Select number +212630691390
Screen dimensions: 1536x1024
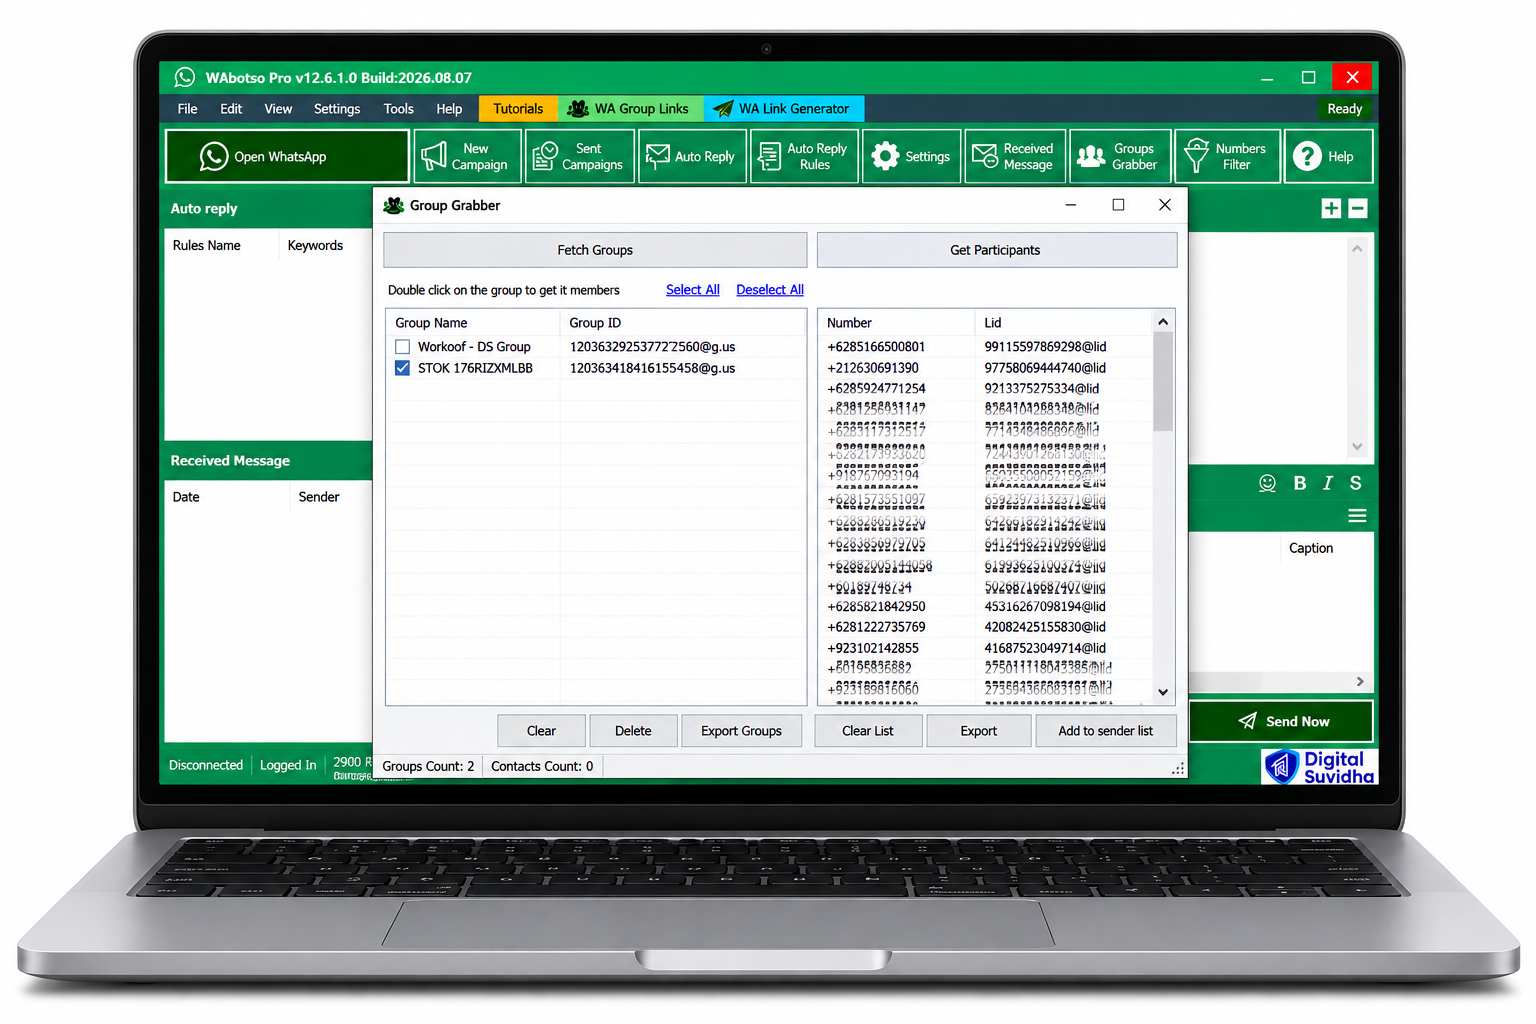click(x=873, y=368)
